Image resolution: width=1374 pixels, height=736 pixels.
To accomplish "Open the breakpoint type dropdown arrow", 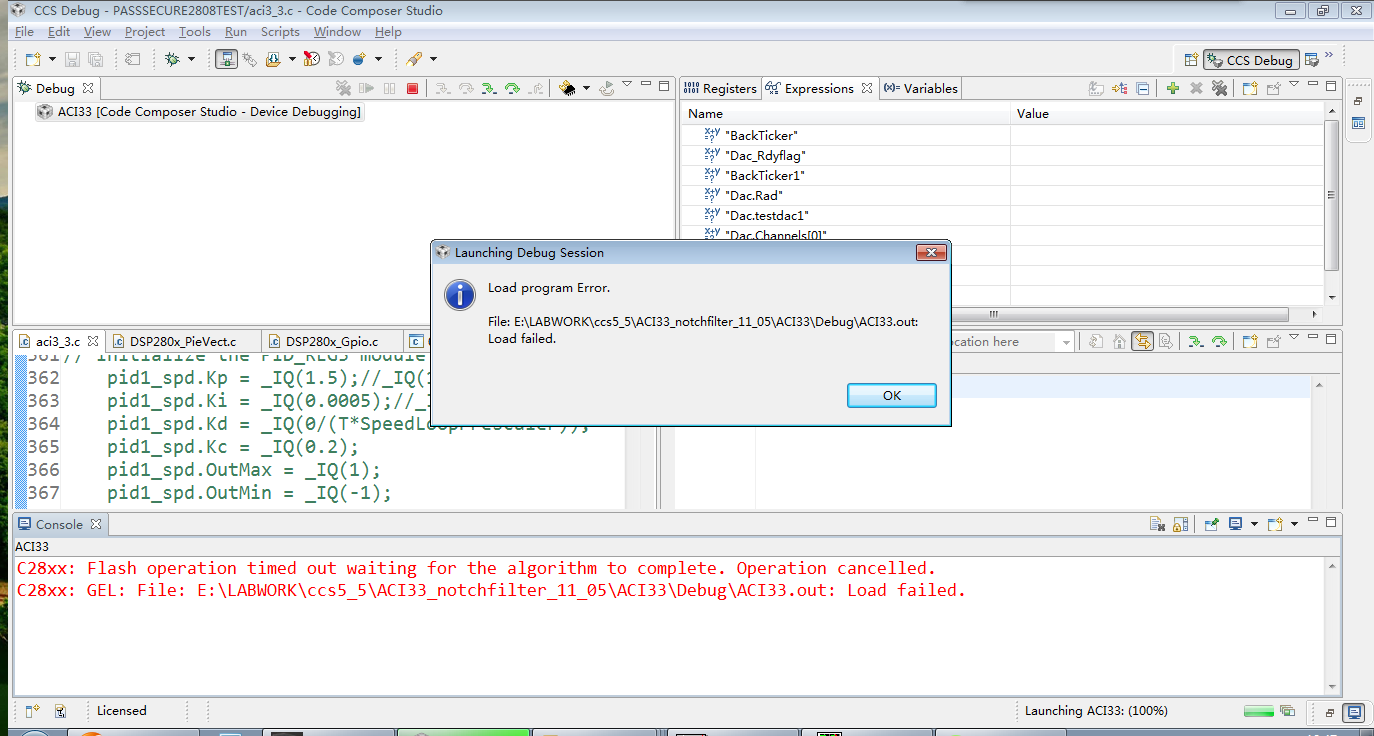I will [378, 59].
